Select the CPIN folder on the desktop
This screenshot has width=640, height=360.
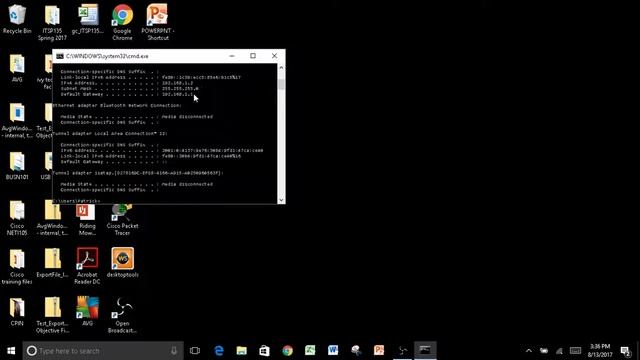pos(17,312)
